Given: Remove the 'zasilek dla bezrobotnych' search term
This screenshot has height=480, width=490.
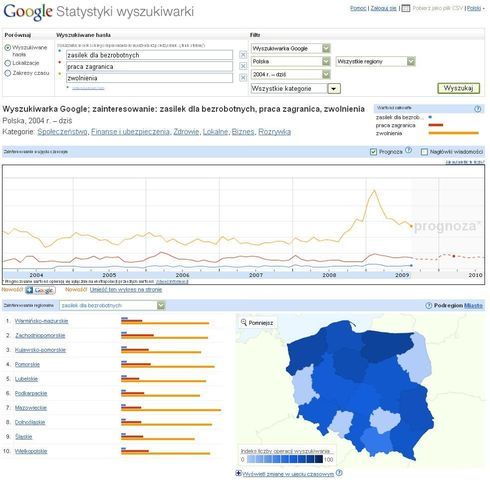Looking at the screenshot, I should 243,55.
